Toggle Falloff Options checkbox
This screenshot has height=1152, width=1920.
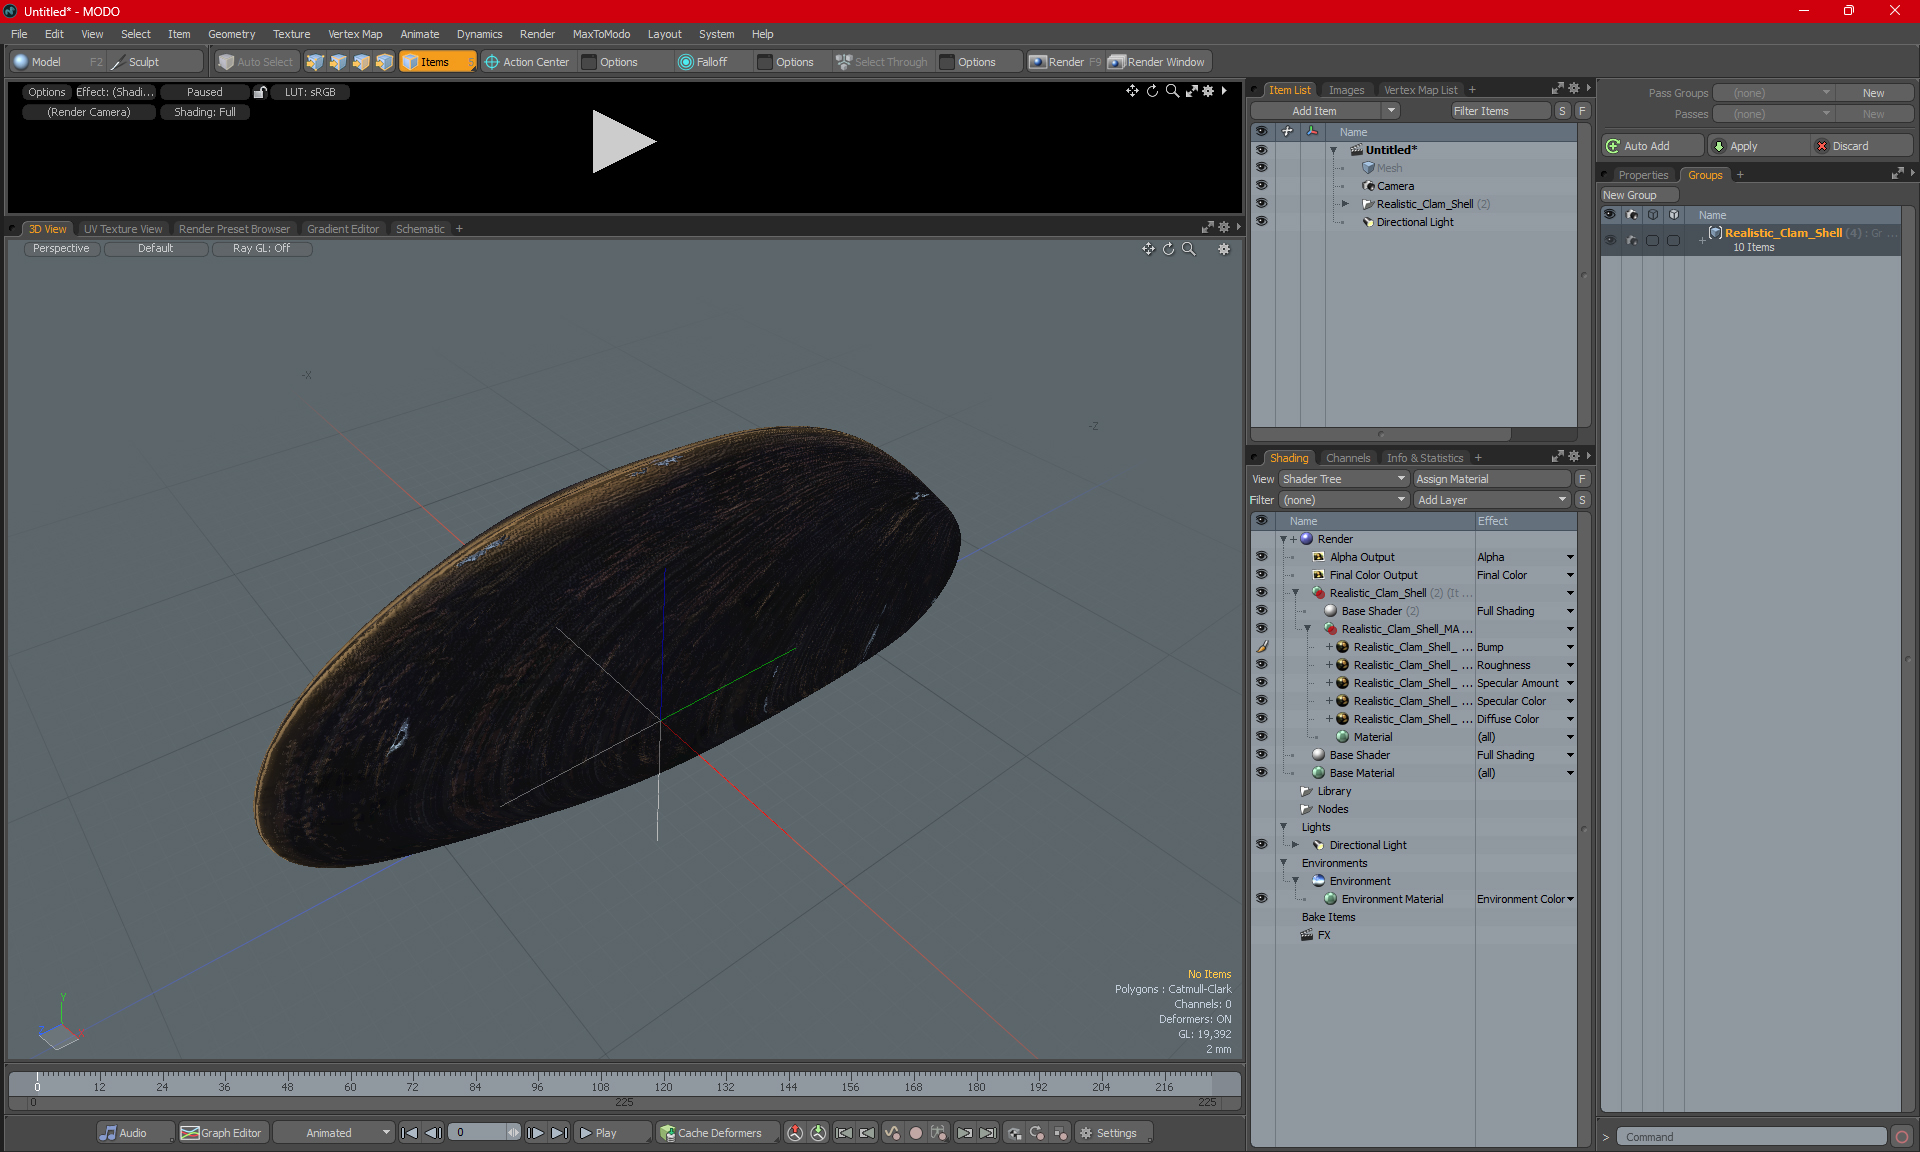click(x=765, y=62)
